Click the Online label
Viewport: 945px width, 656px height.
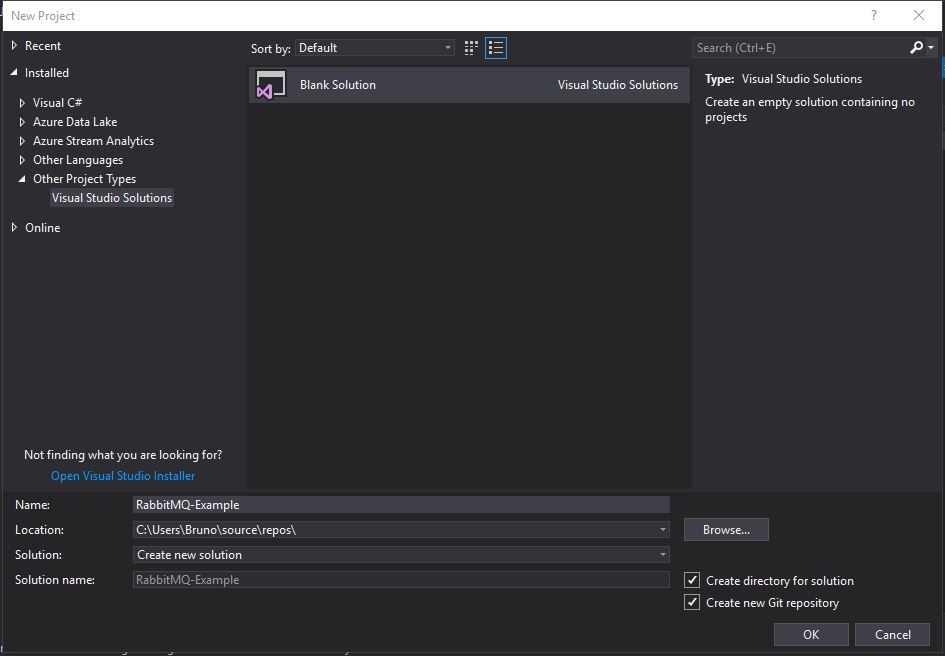pyautogui.click(x=42, y=227)
